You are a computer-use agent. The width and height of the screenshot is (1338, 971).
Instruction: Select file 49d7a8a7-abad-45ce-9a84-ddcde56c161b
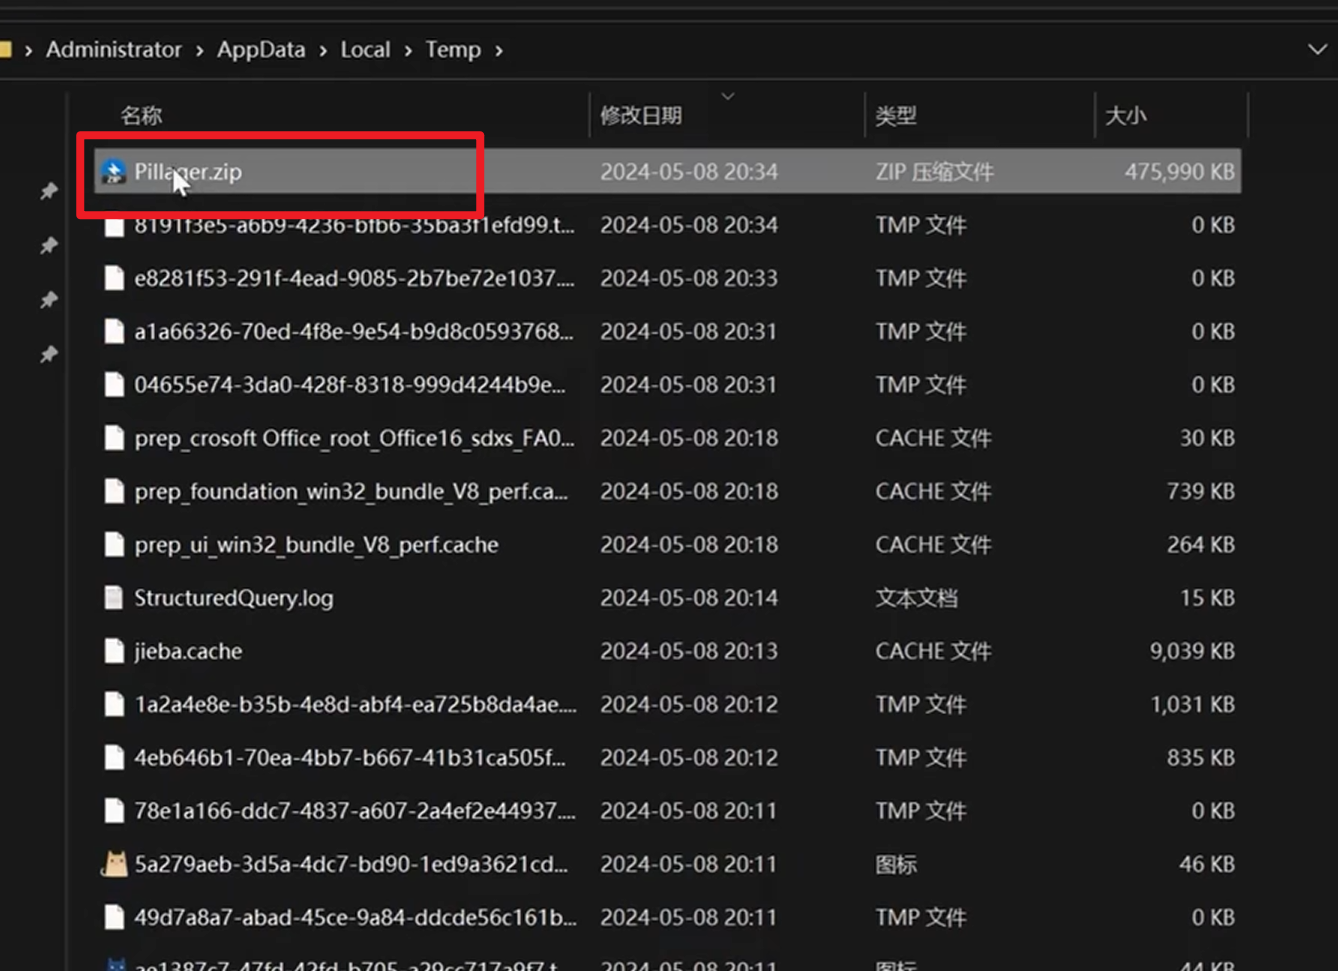pos(355,917)
